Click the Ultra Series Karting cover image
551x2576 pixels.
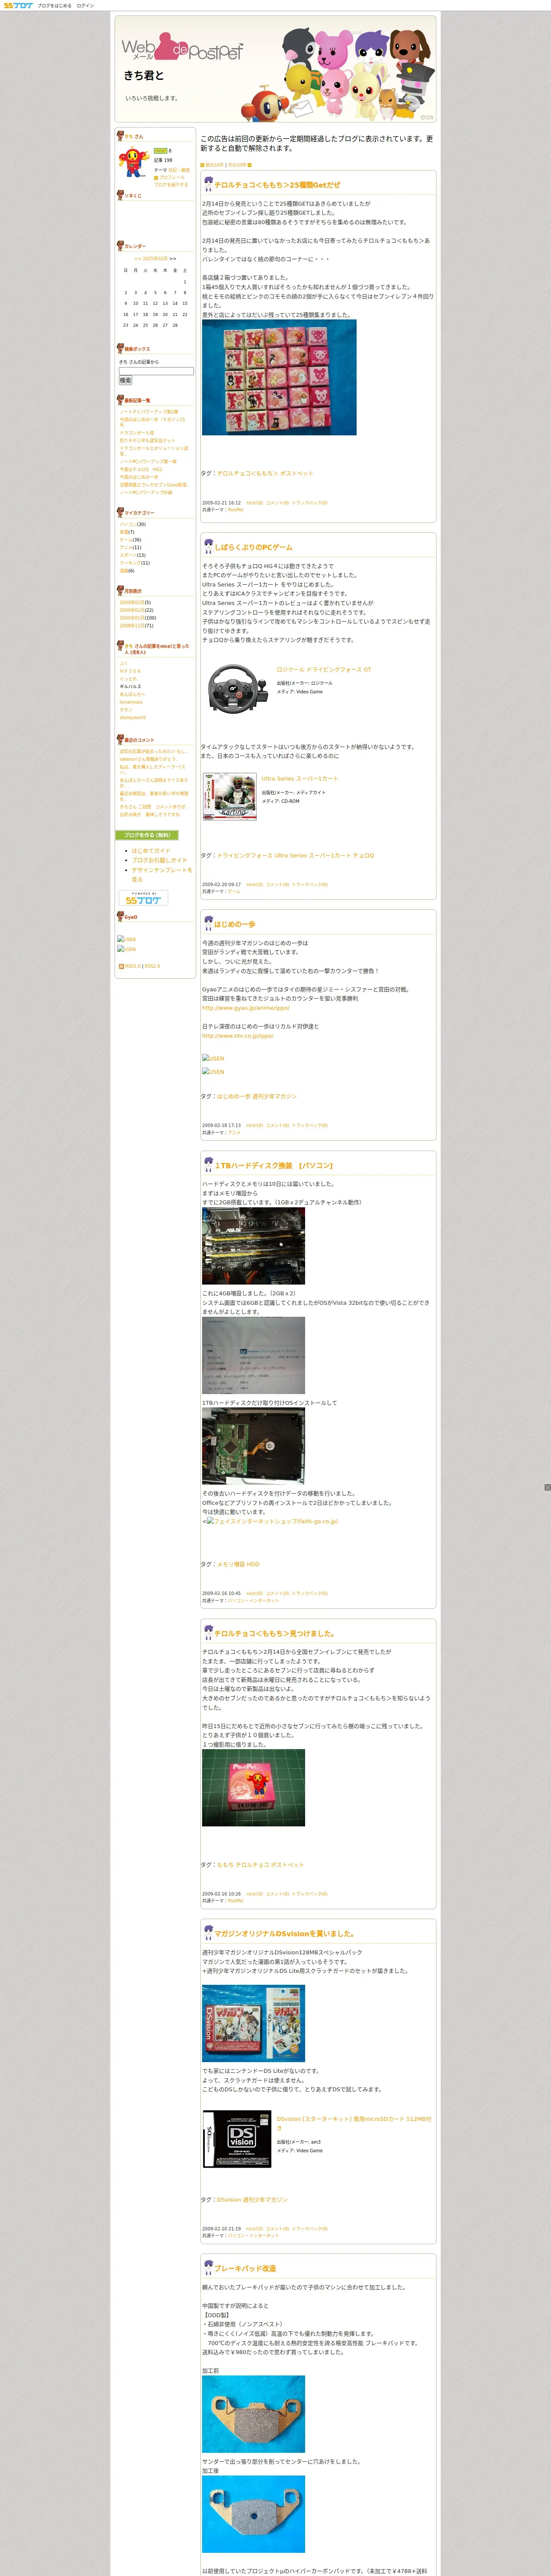[231, 797]
